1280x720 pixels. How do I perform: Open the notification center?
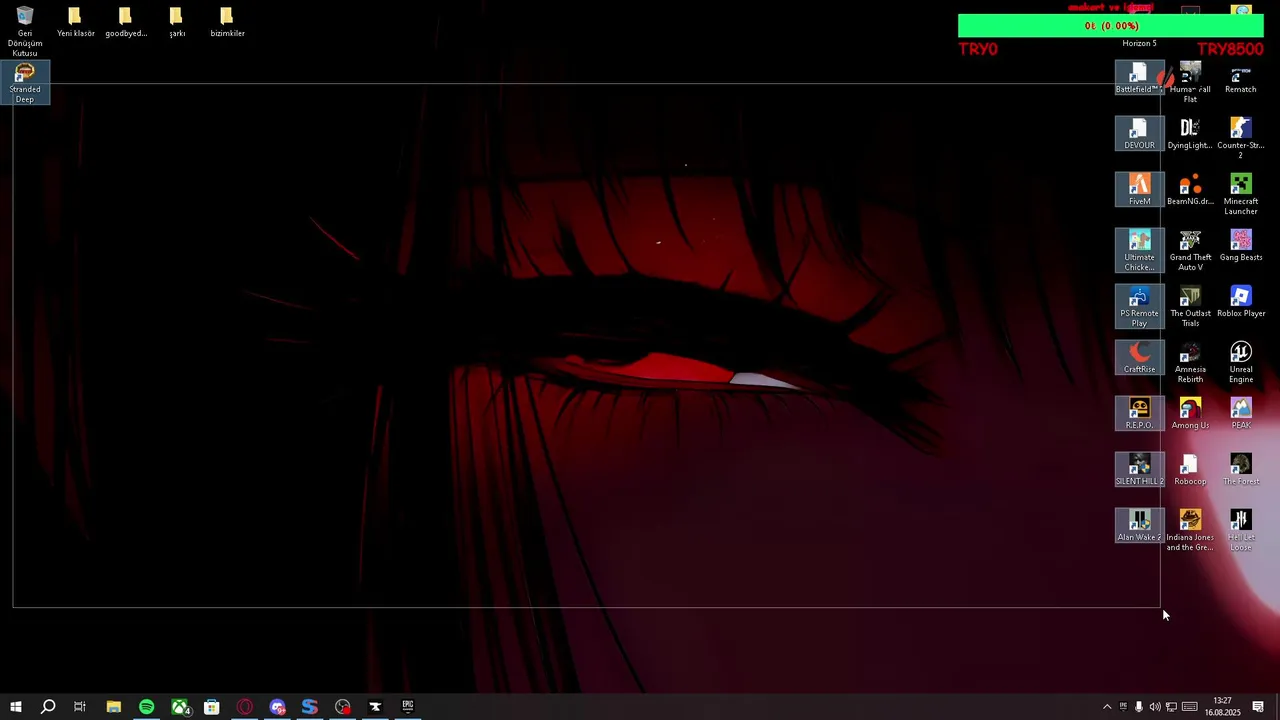pos(1258,707)
